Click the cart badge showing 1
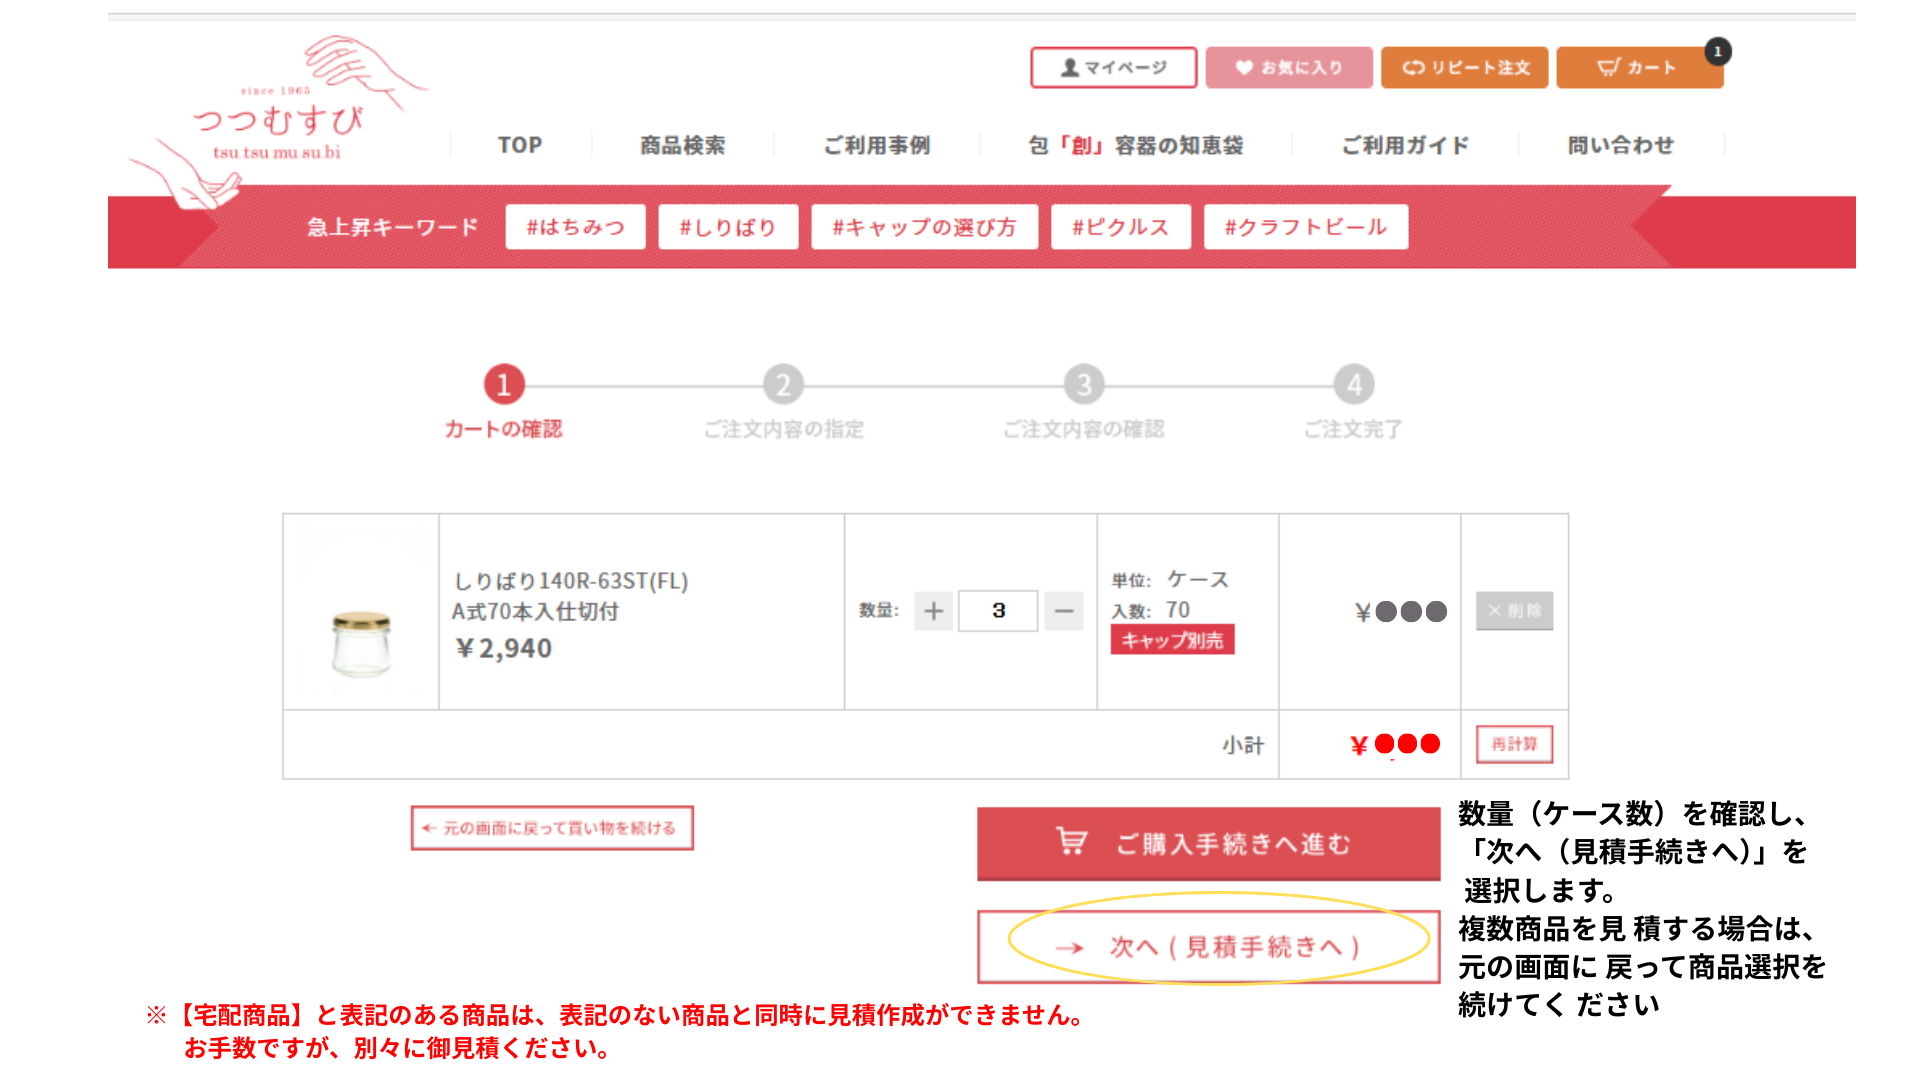This screenshot has width=1920, height=1080. click(1717, 52)
